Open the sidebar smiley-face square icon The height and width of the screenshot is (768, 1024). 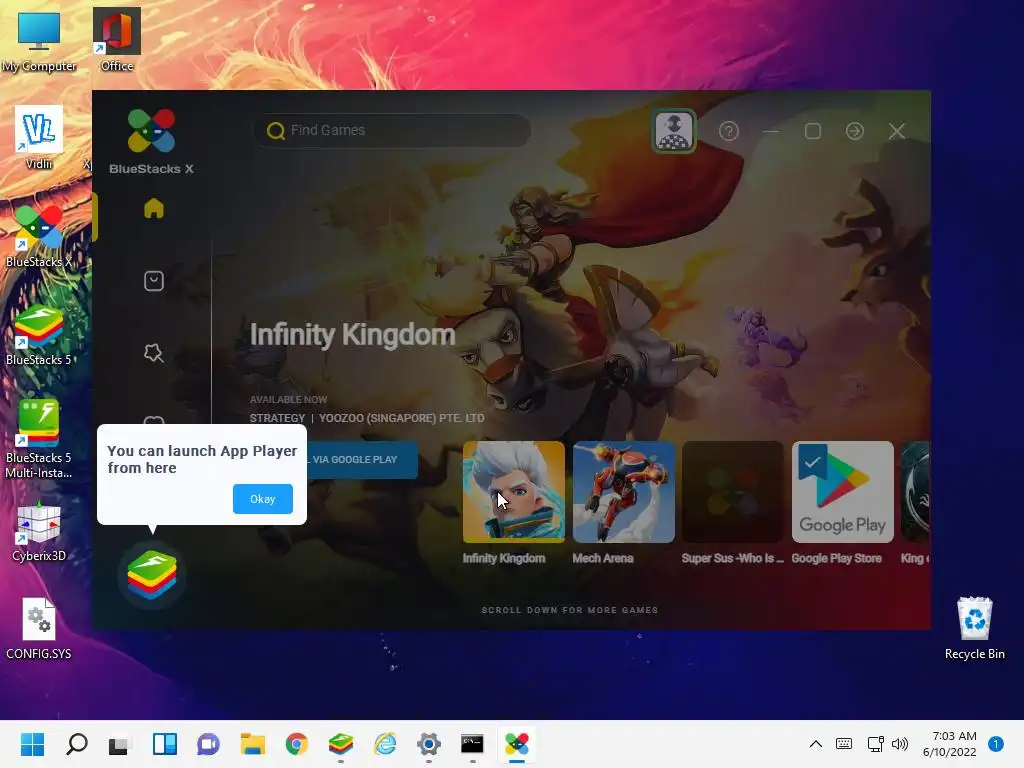(x=153, y=281)
